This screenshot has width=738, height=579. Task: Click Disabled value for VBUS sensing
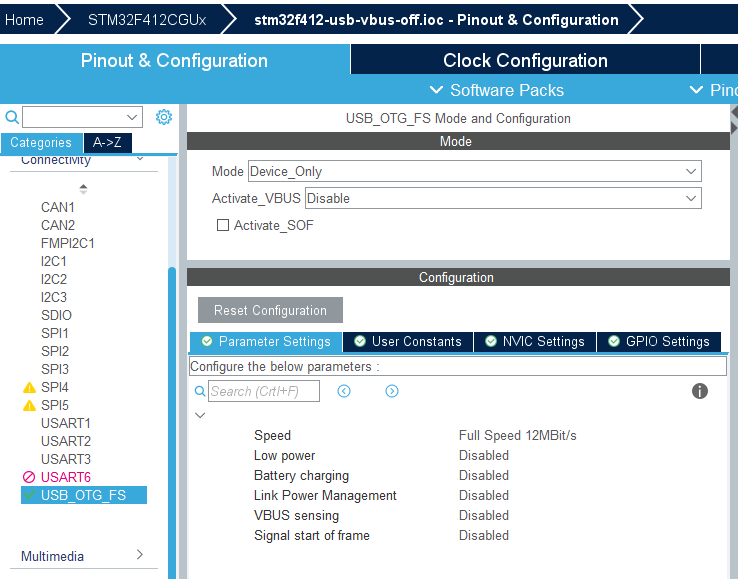click(484, 515)
